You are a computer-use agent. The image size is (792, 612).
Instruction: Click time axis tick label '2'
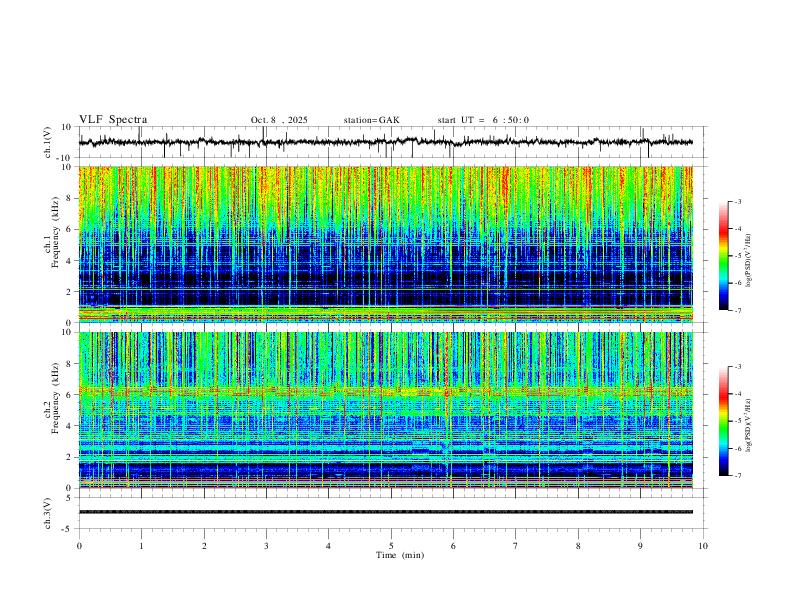pos(204,546)
